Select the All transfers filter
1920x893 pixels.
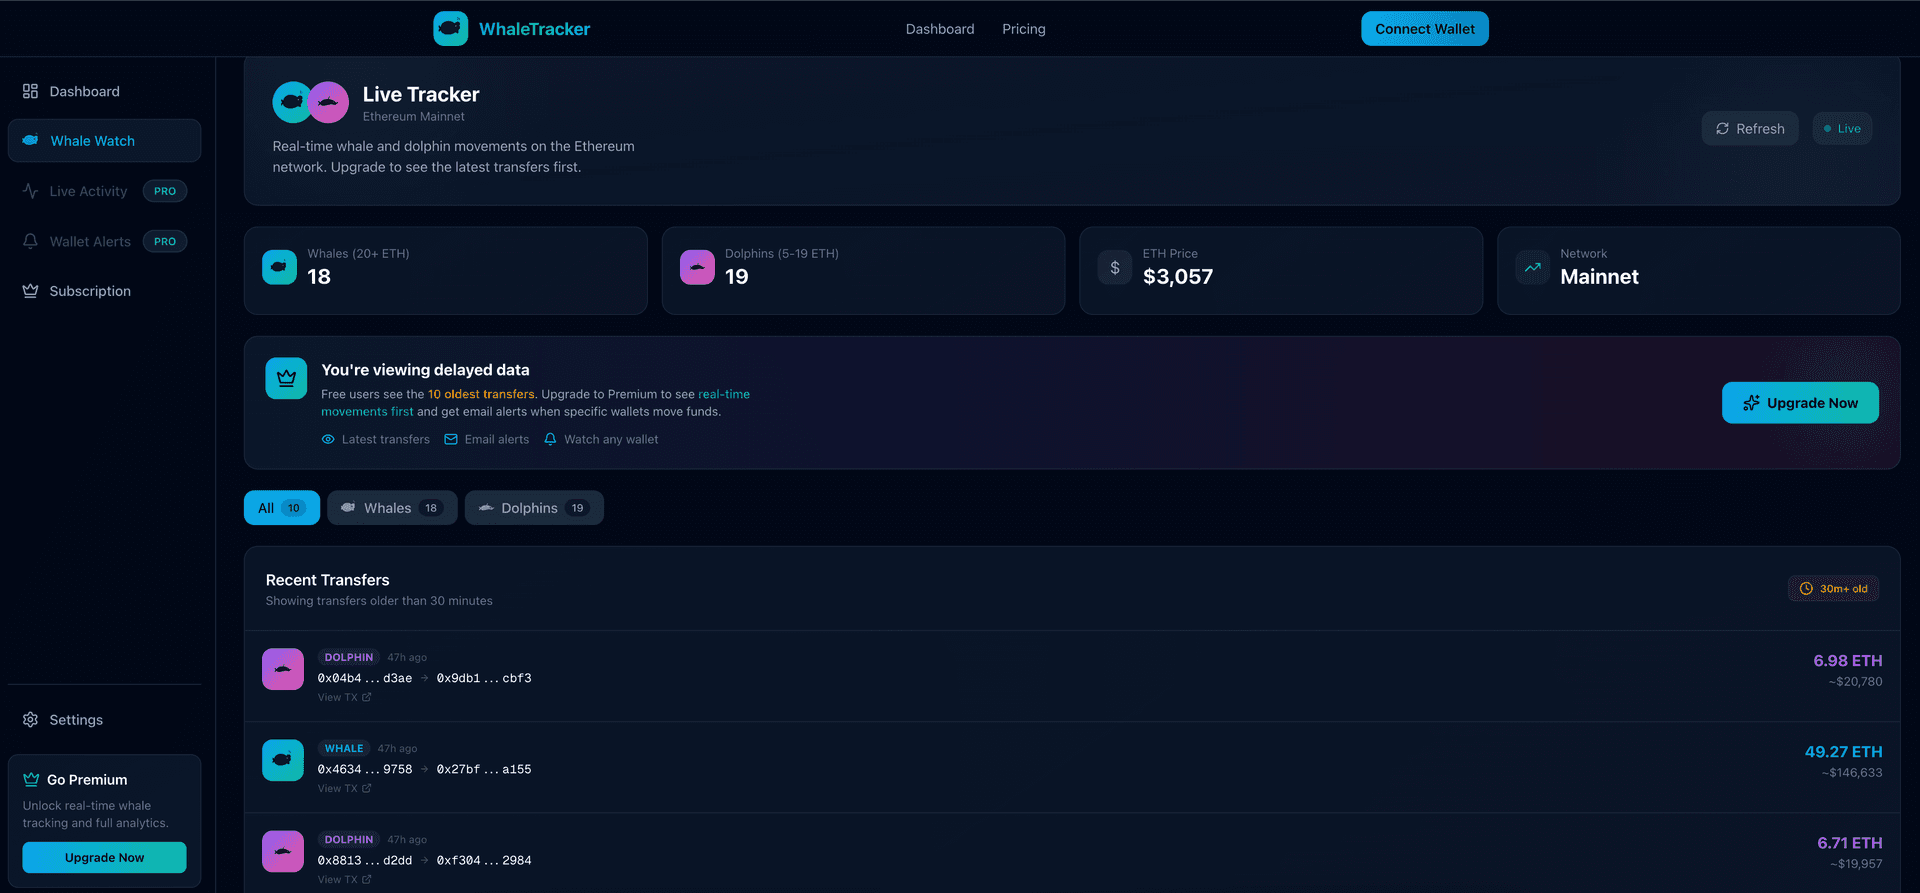(x=281, y=508)
